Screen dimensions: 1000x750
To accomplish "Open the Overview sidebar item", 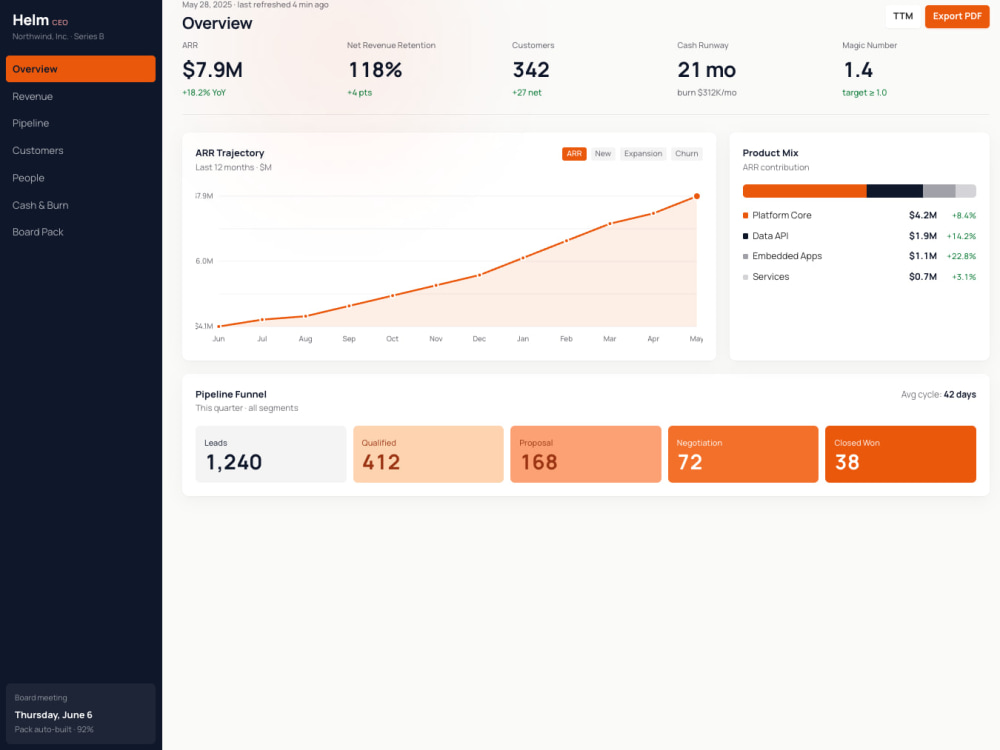I will [80, 69].
